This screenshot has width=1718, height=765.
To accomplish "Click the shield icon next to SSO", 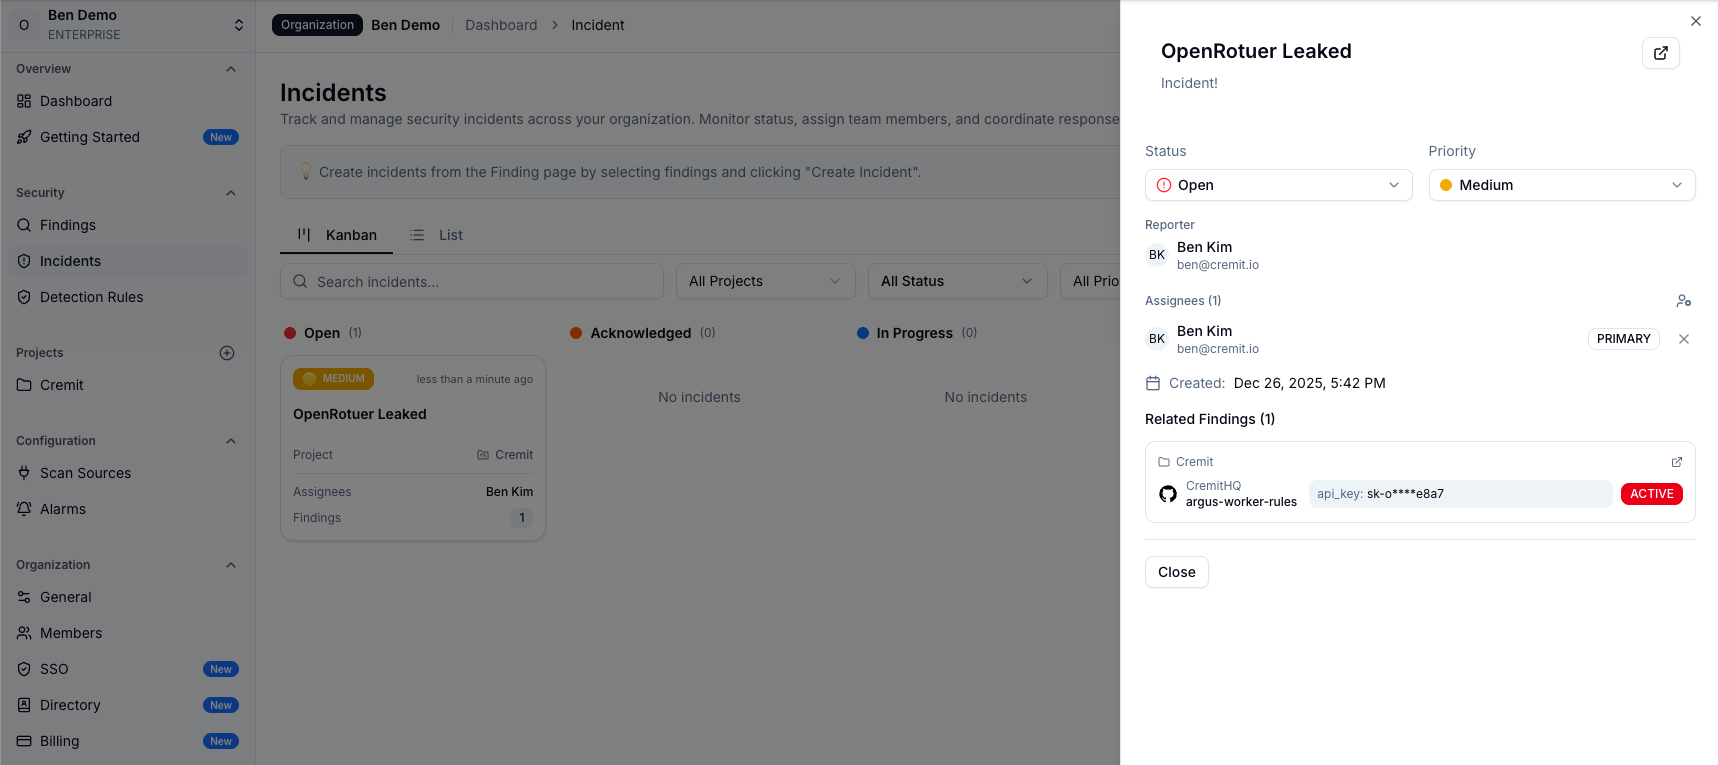I will tap(24, 669).
